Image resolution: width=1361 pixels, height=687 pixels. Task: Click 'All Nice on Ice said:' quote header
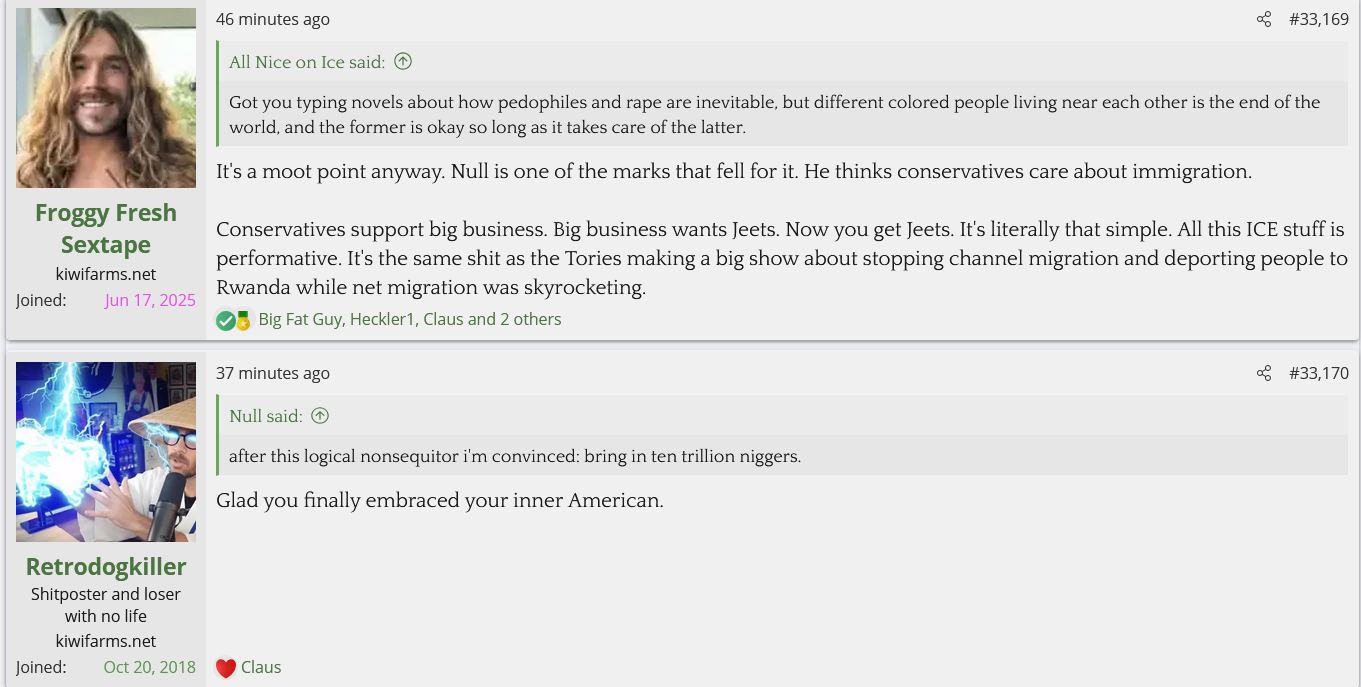306,62
